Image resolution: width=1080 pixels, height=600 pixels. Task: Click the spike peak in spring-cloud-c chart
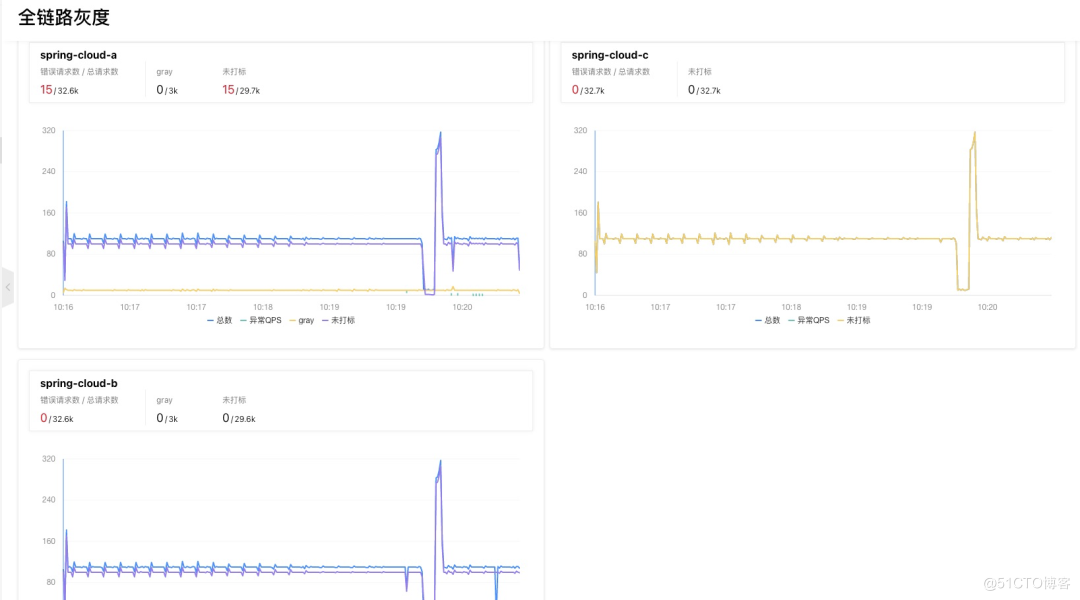974,133
